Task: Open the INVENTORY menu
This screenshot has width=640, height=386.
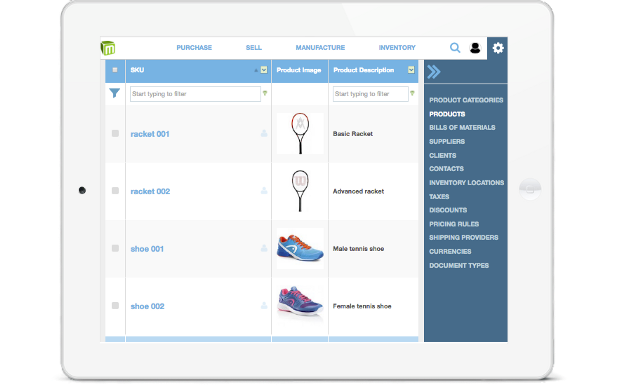Action: coord(397,48)
